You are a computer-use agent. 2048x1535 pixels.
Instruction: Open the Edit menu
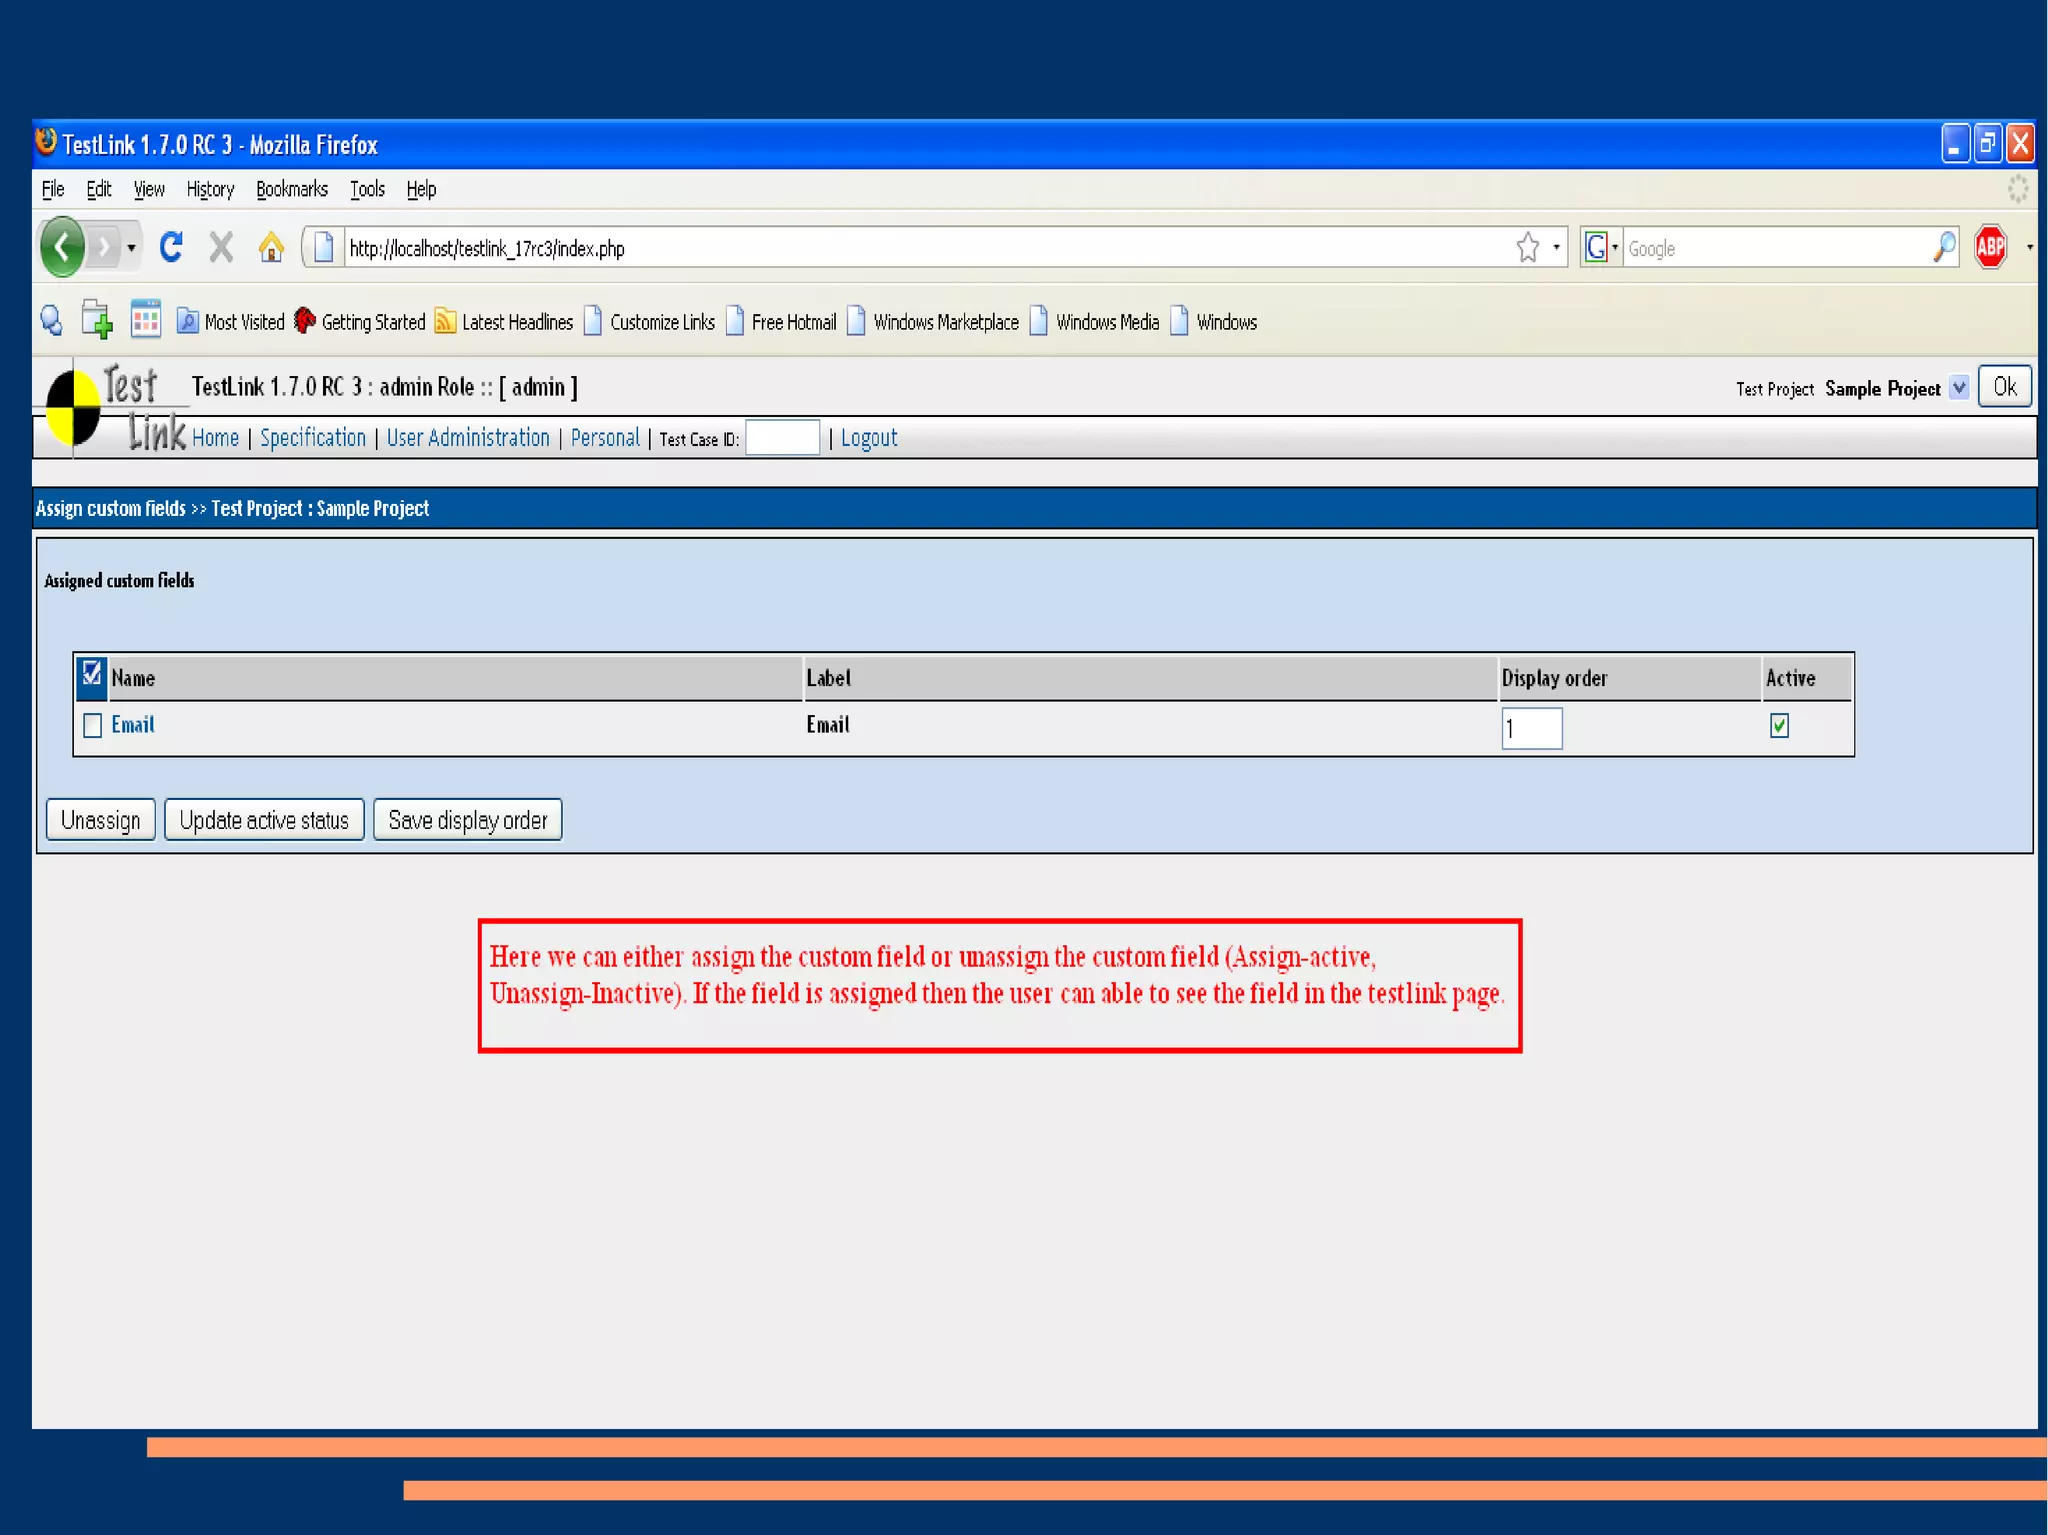point(98,189)
